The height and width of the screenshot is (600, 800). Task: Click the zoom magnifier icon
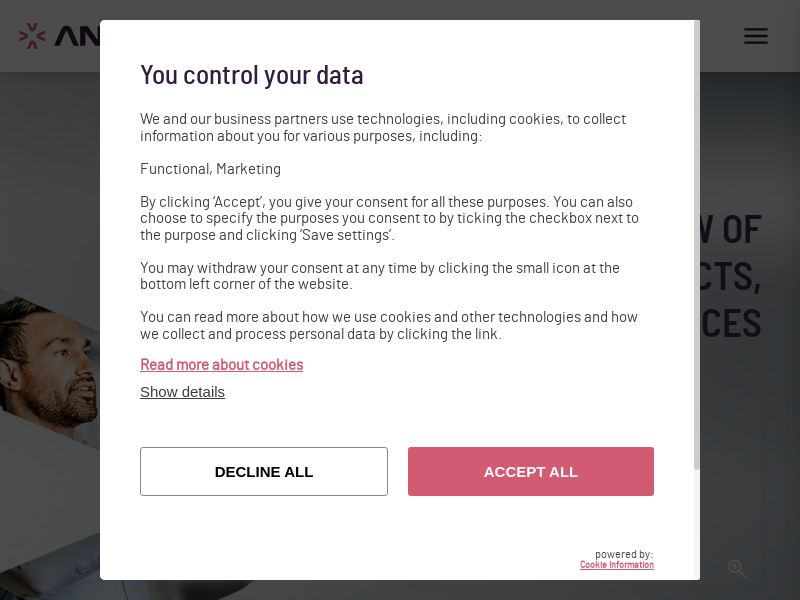click(737, 568)
